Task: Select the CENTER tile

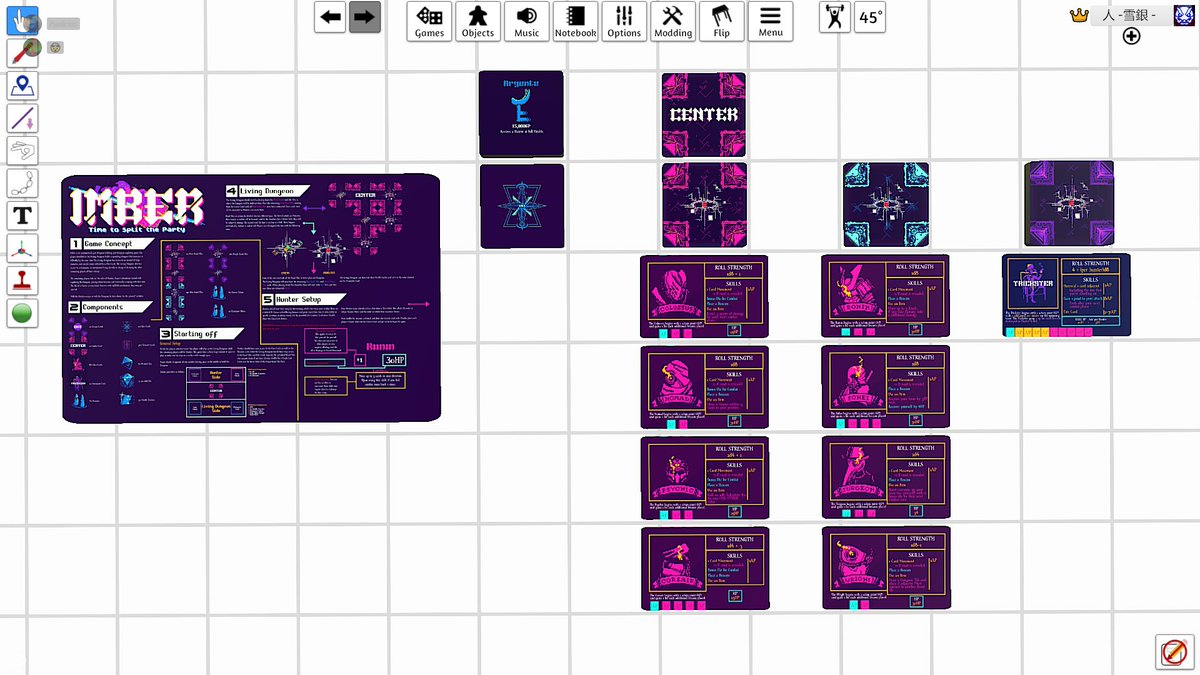Action: click(x=704, y=114)
